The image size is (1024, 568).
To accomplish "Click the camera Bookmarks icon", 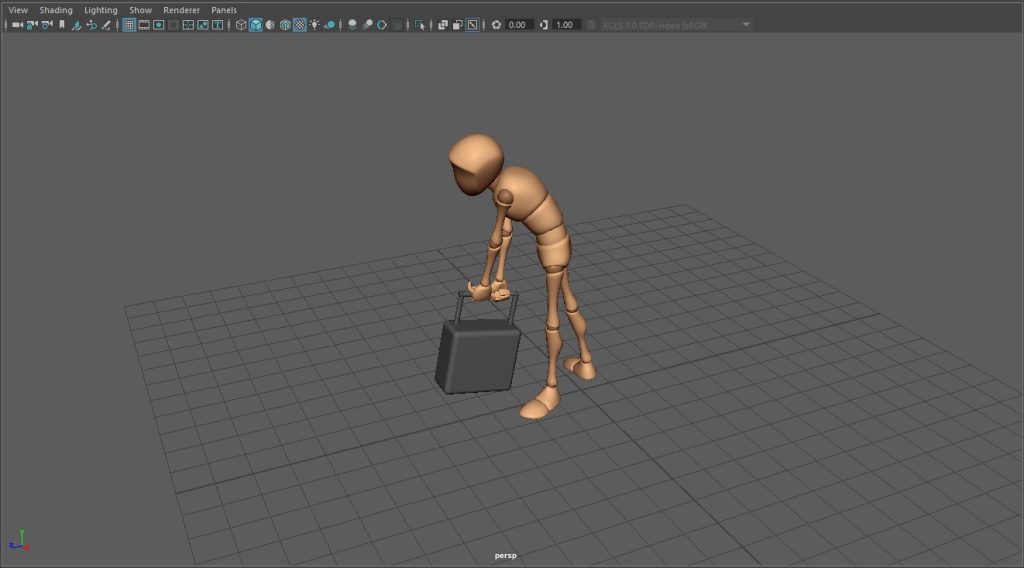I will tap(62, 25).
